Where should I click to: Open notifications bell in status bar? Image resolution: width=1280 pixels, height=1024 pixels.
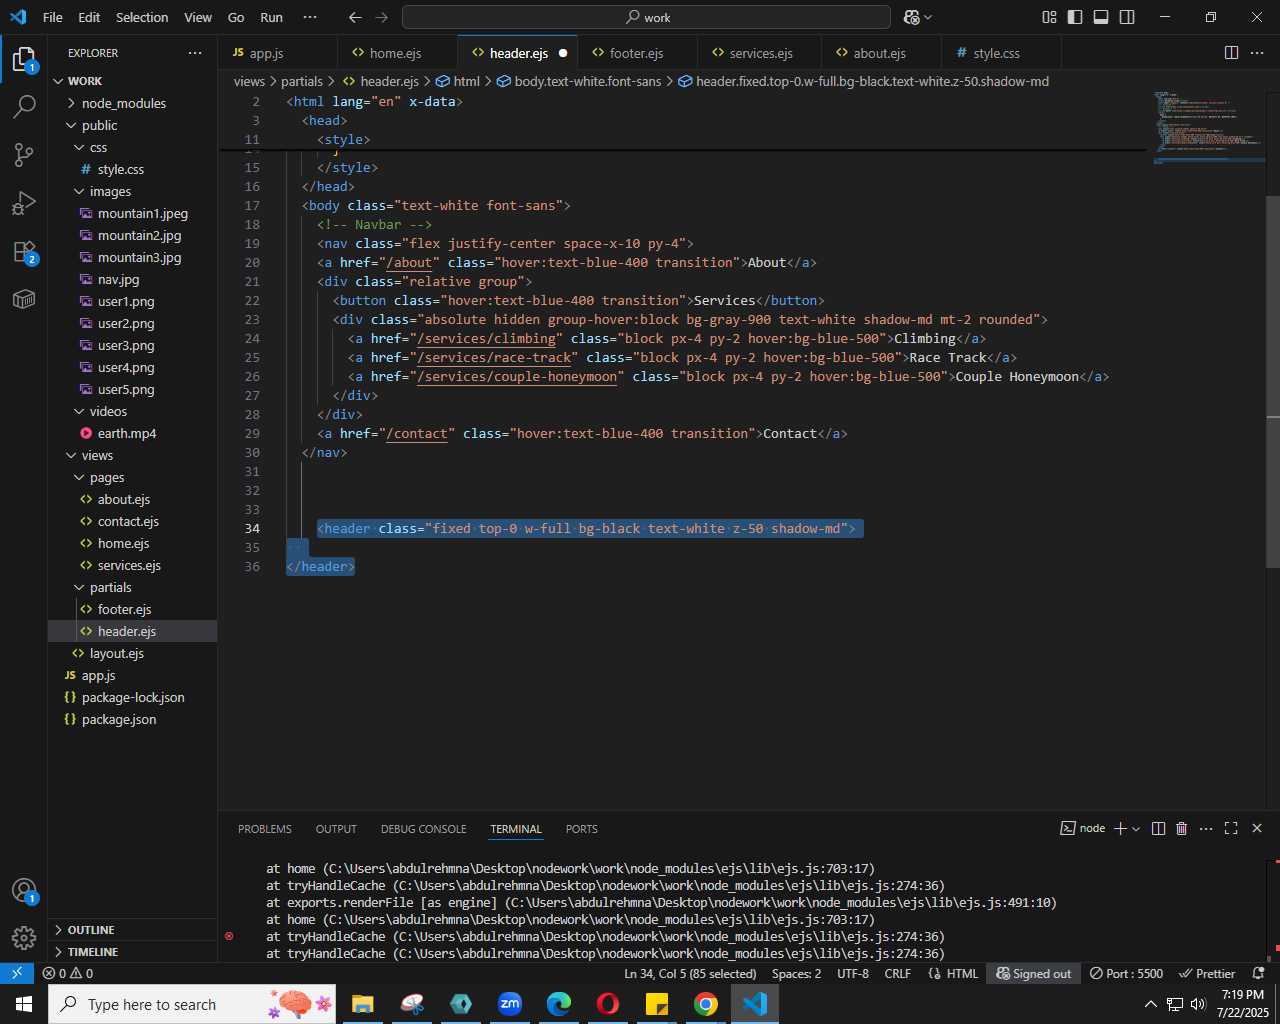1259,973
